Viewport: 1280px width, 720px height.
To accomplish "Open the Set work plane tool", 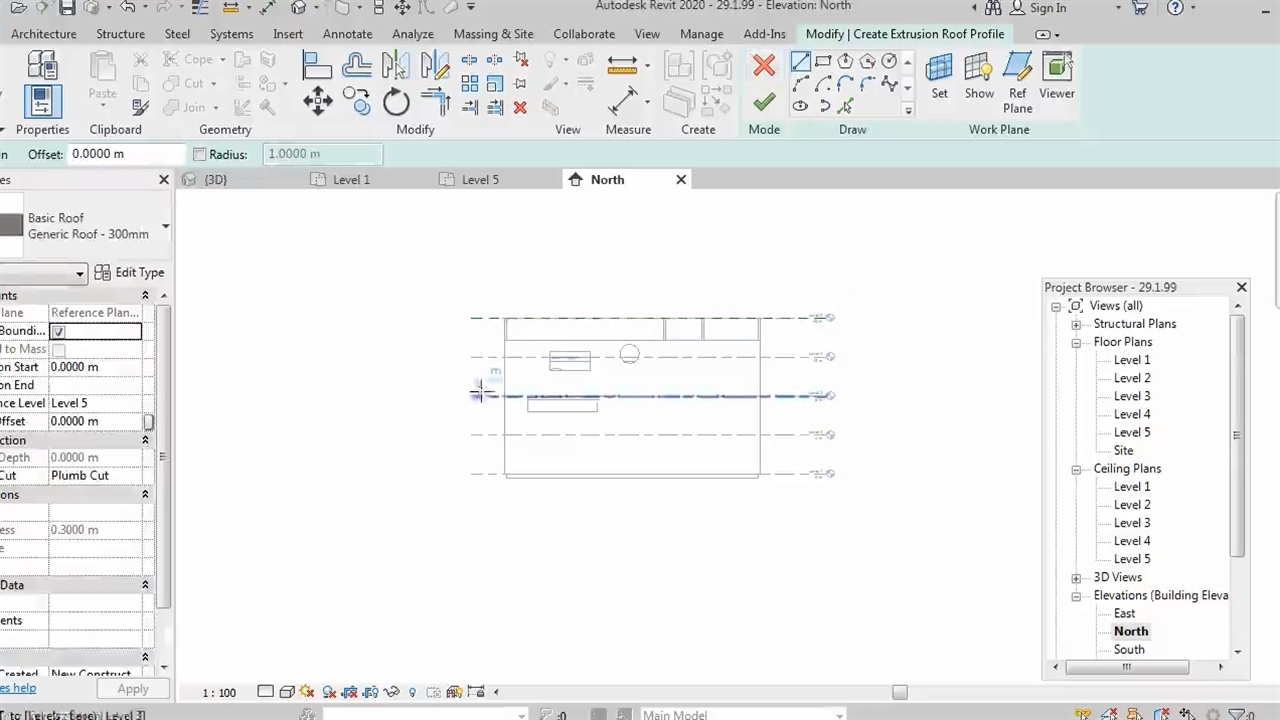I will (x=939, y=76).
